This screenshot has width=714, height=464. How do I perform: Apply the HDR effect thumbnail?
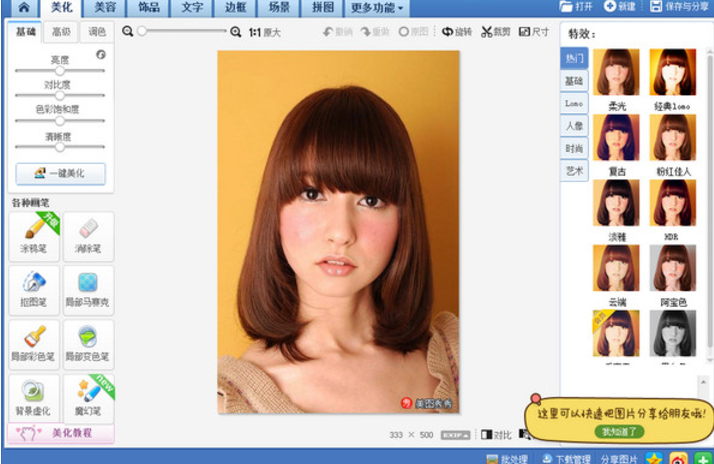673,202
